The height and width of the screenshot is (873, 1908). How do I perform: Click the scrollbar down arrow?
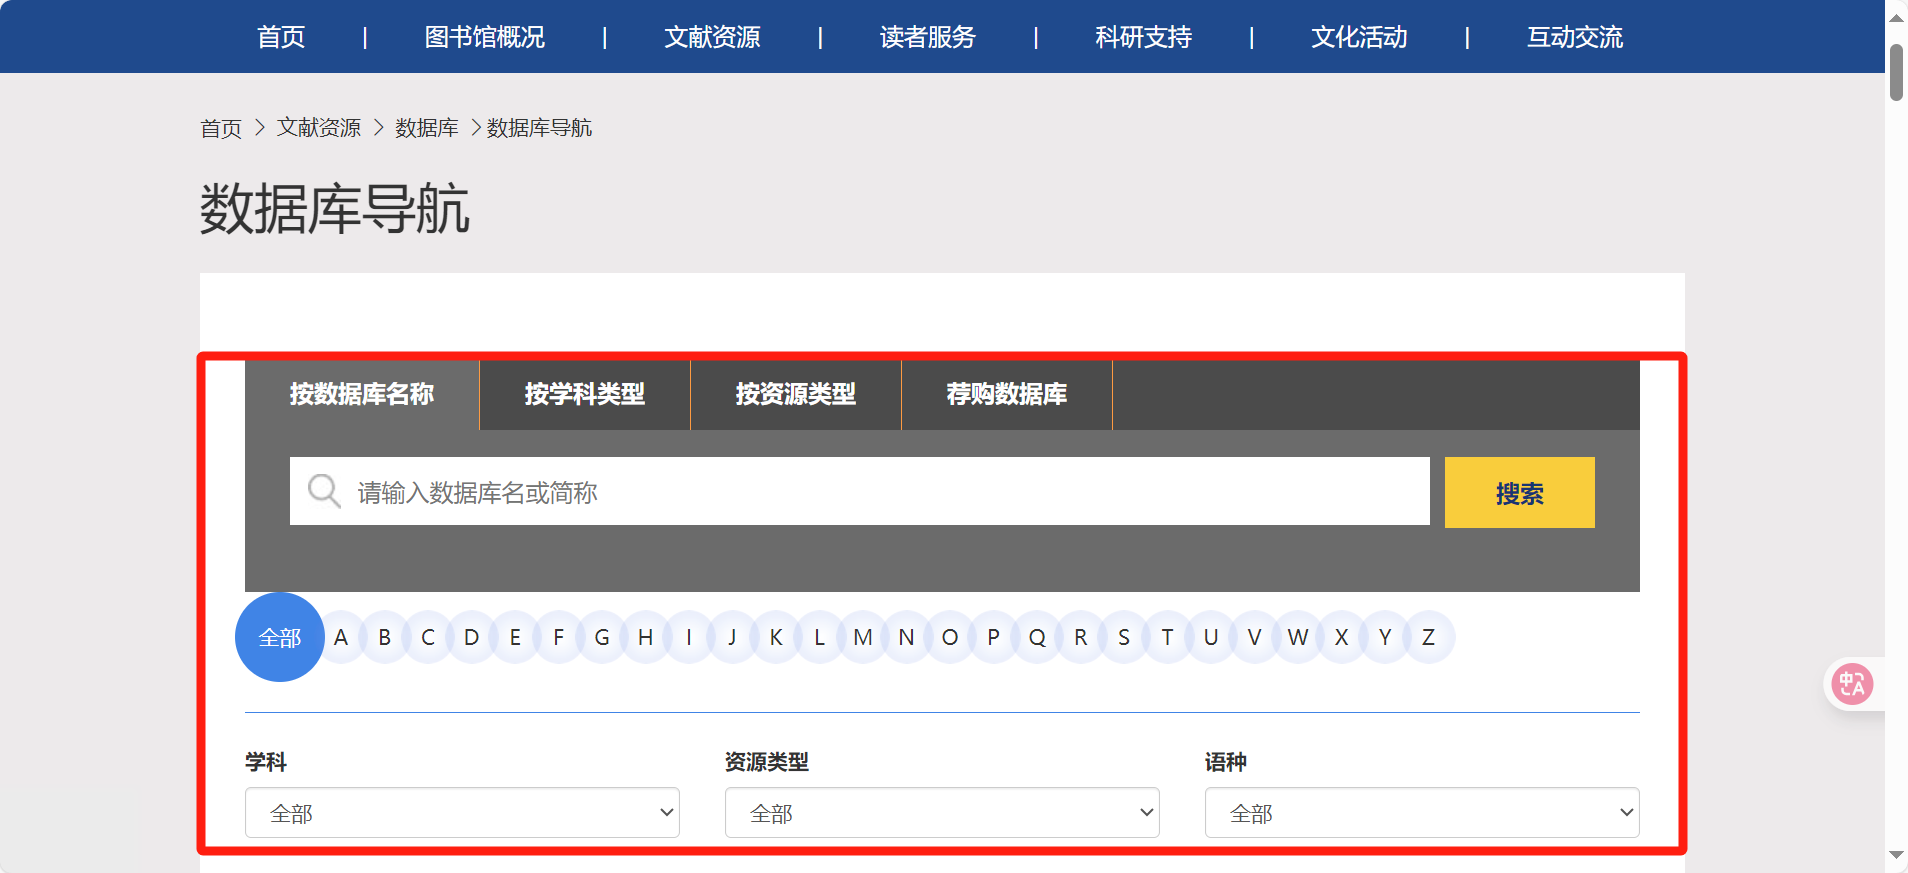(1896, 855)
